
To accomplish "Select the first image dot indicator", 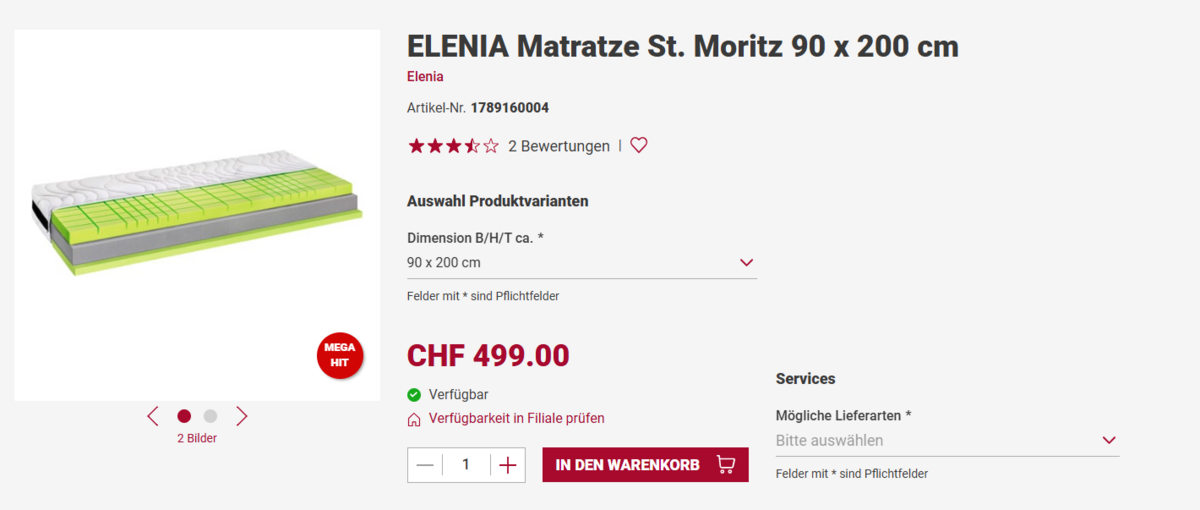I will (184, 416).
